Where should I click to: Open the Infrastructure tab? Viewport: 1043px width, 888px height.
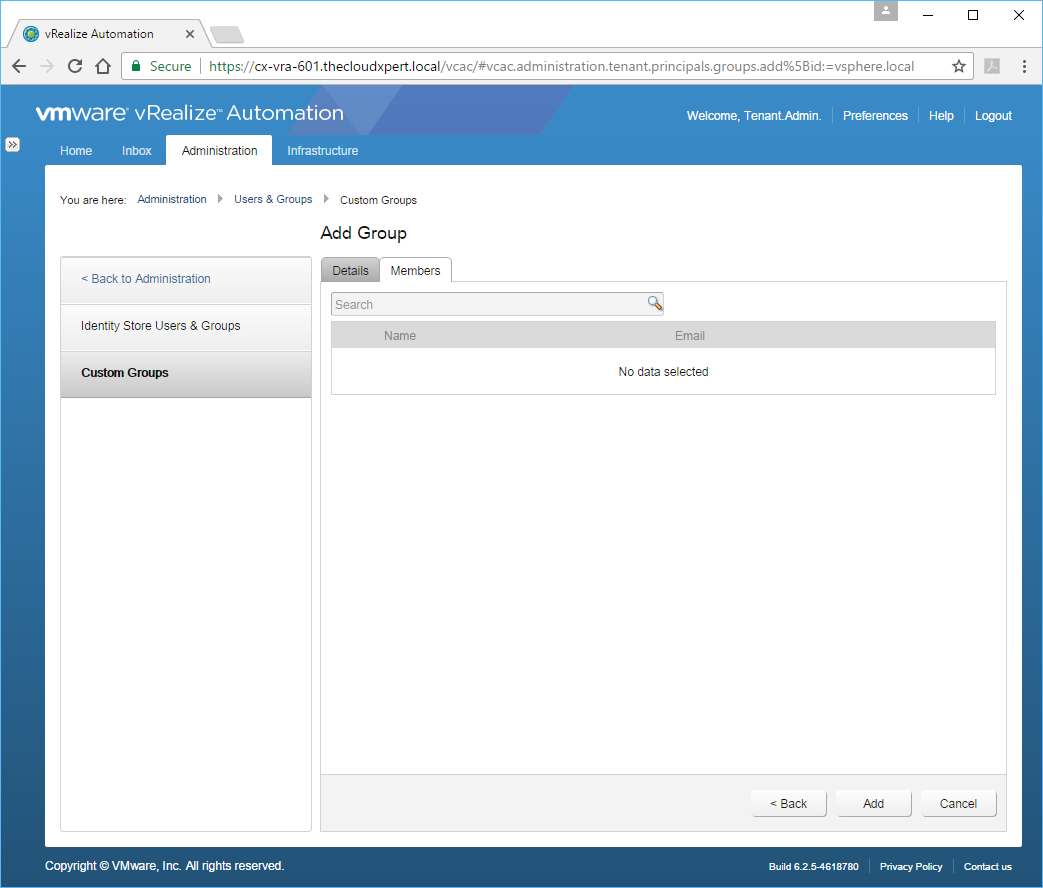coord(322,151)
